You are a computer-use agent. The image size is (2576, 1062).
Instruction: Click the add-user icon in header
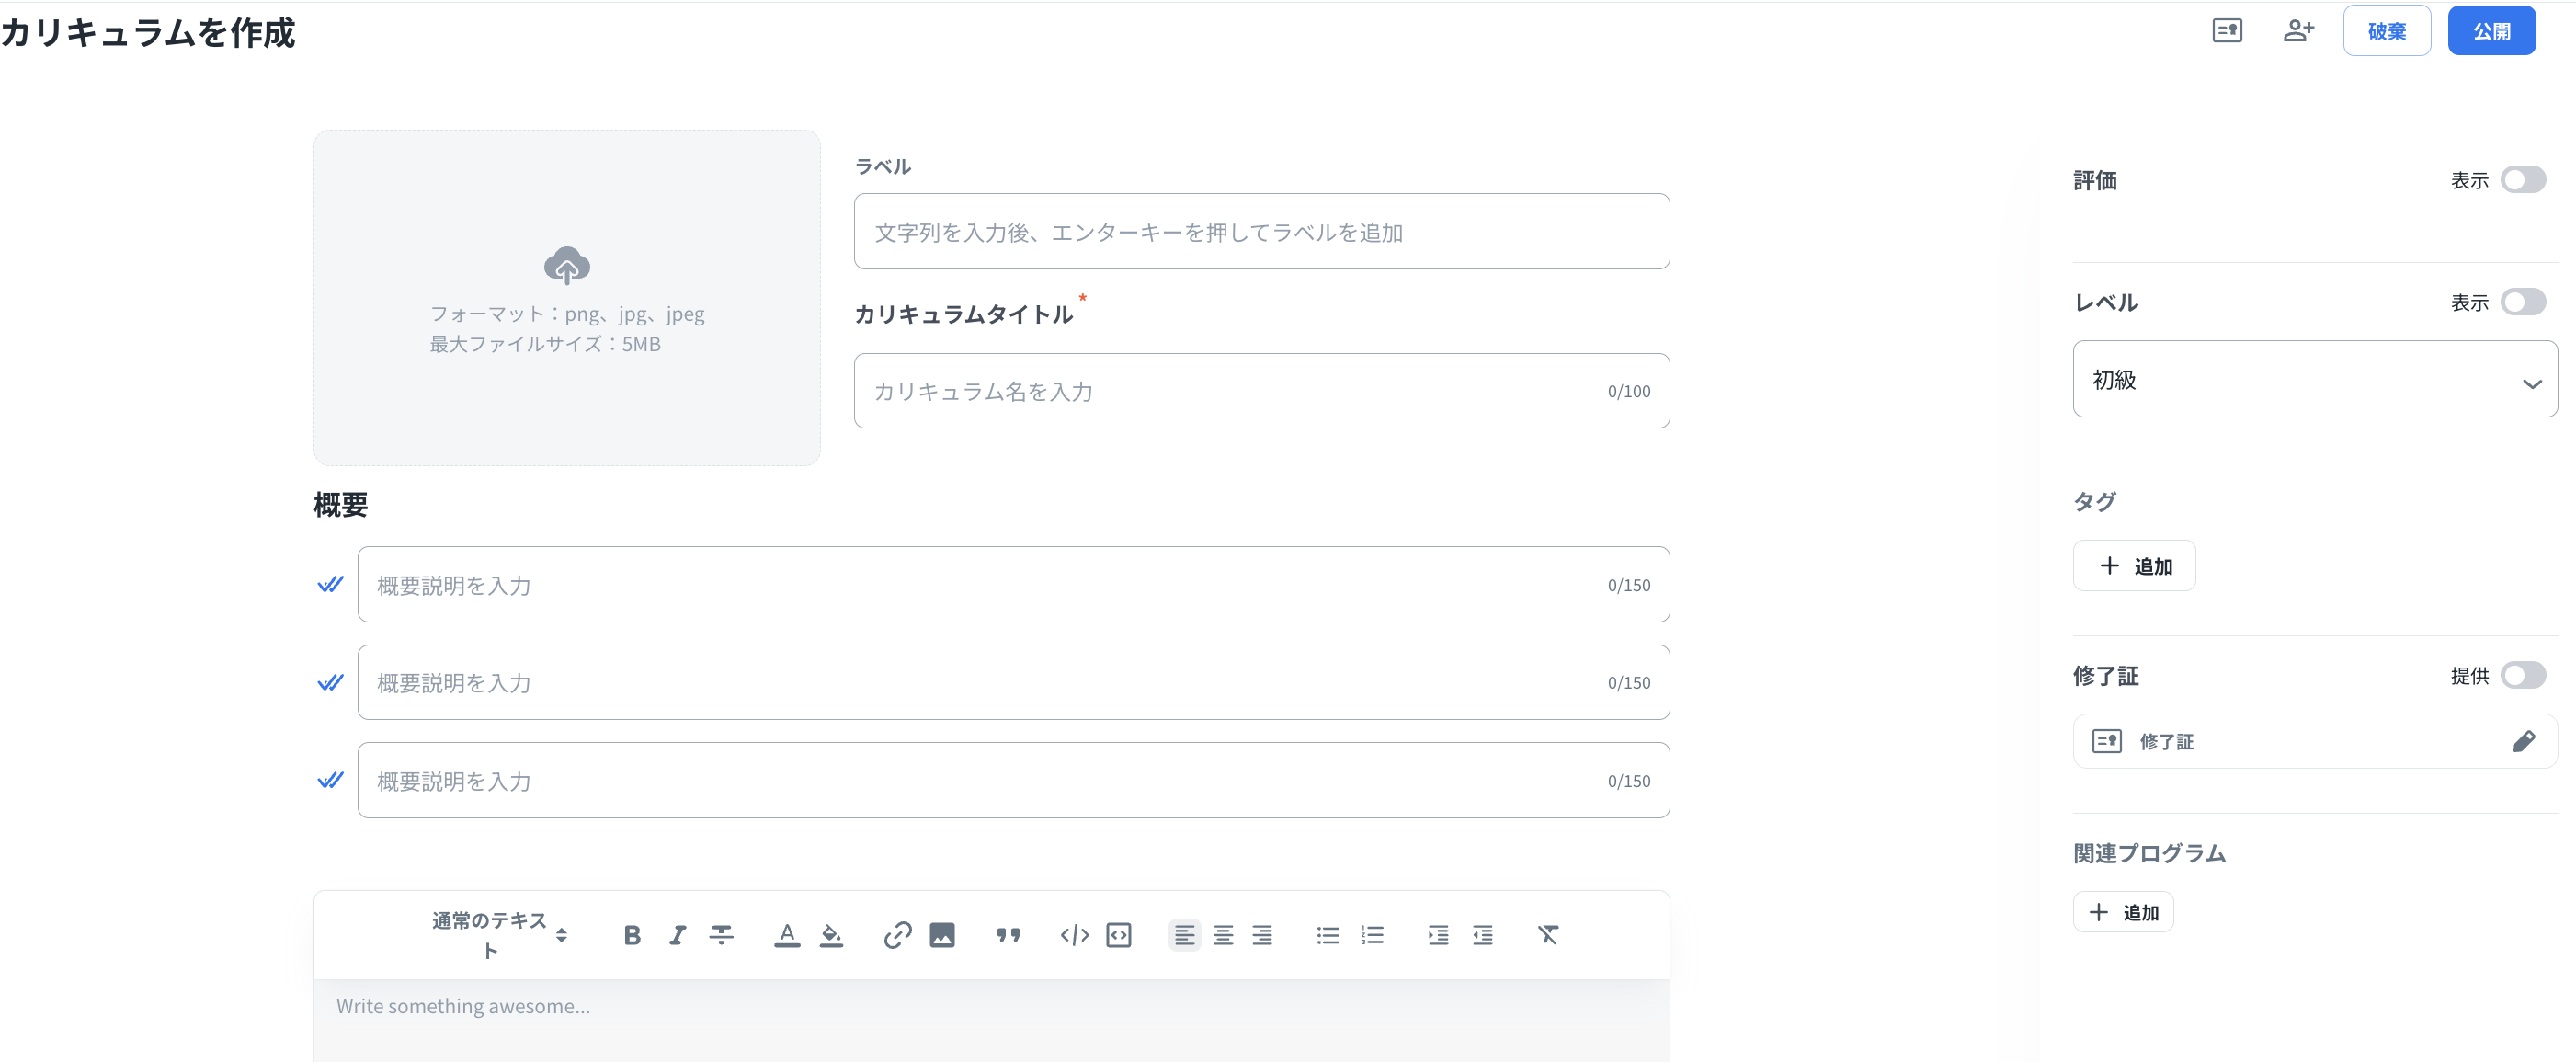(2298, 31)
